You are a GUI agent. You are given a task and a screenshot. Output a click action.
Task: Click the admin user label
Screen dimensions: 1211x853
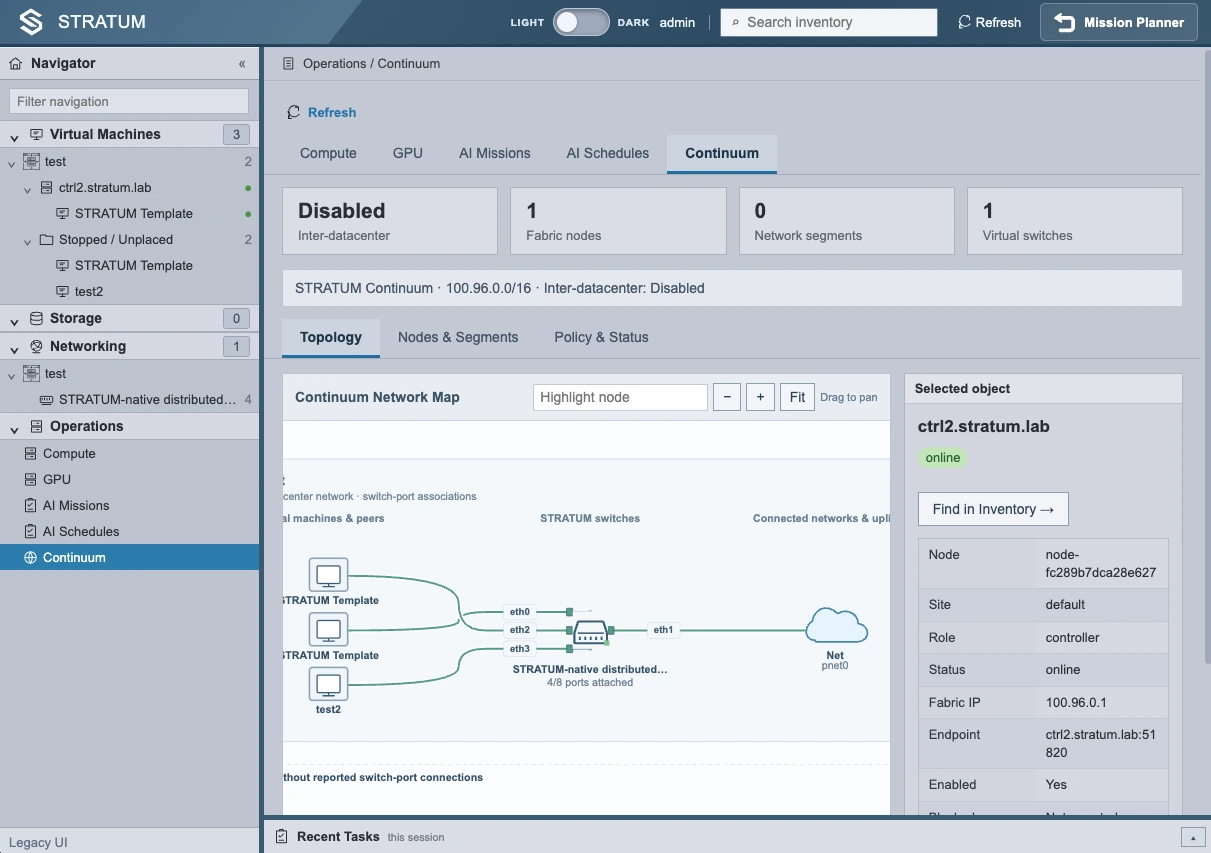coord(677,22)
